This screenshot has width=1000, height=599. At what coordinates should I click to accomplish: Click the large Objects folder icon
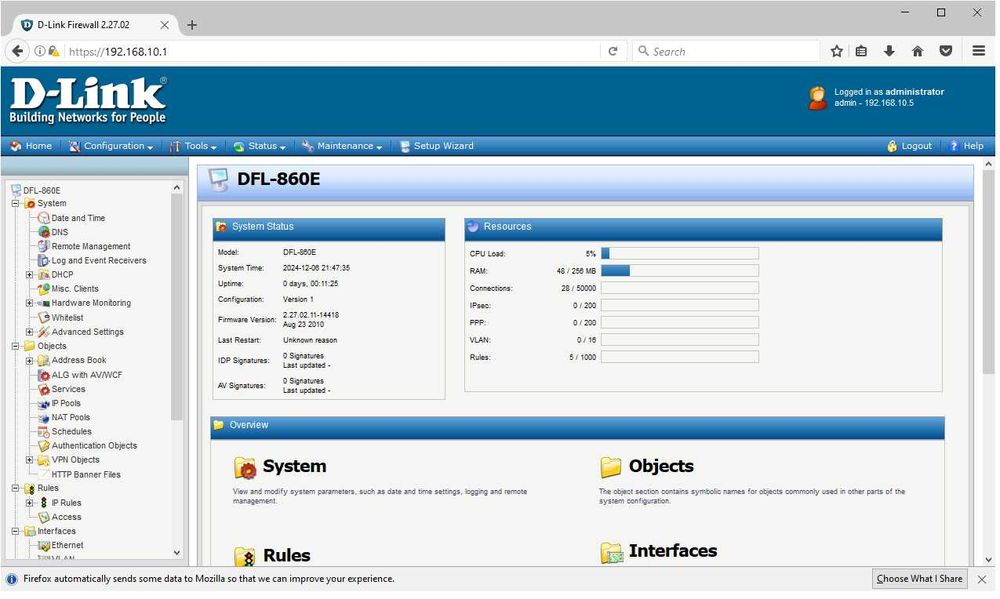tap(611, 468)
